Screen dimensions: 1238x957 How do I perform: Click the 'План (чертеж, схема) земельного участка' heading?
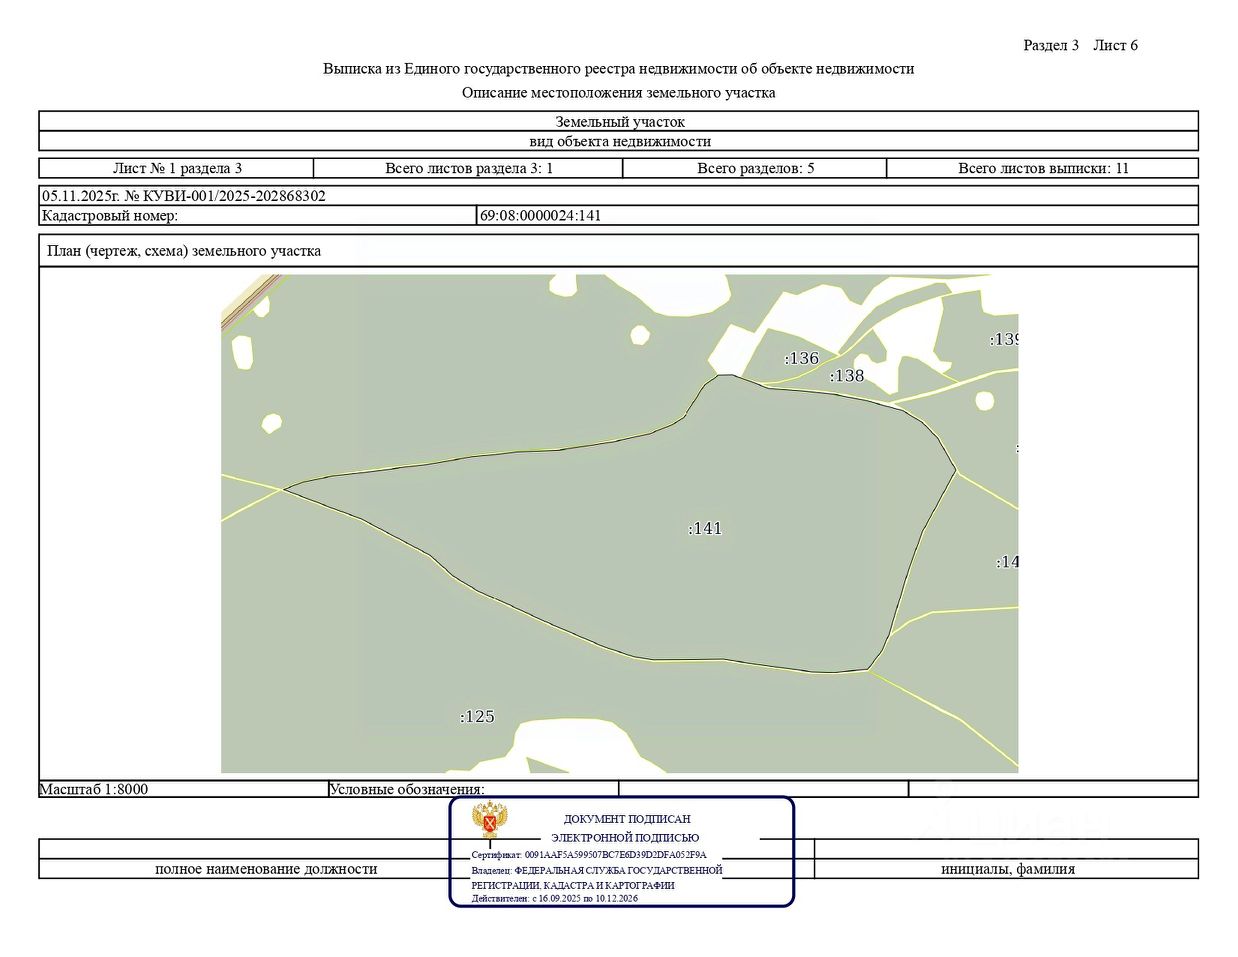(184, 251)
